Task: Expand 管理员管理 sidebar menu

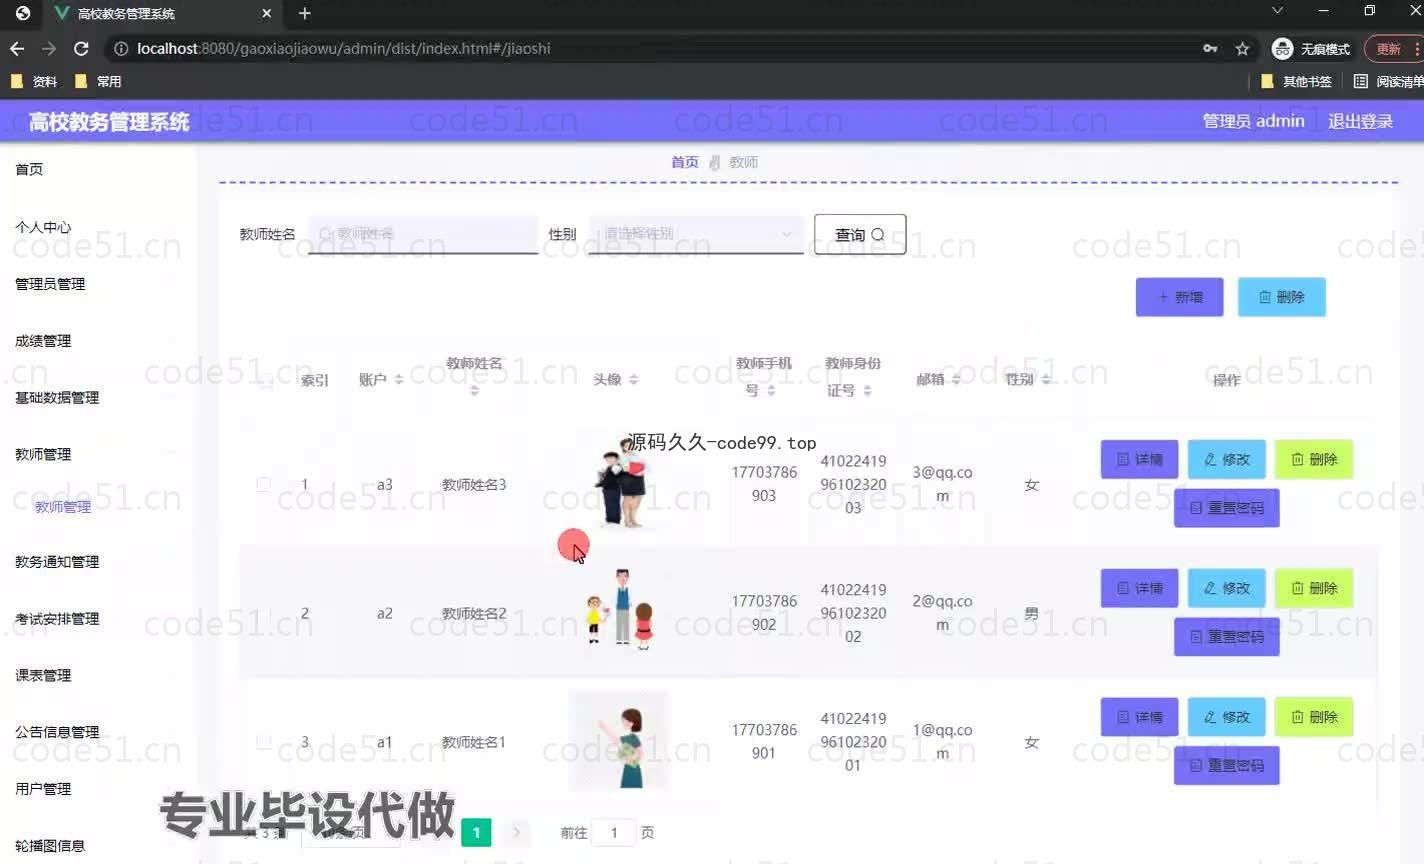Action: click(50, 284)
